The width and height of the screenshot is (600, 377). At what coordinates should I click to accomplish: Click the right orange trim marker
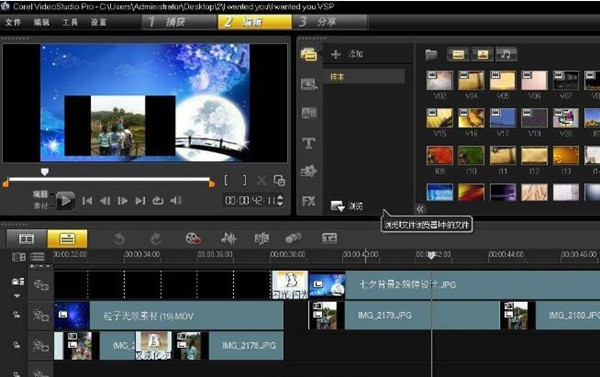pos(212,184)
